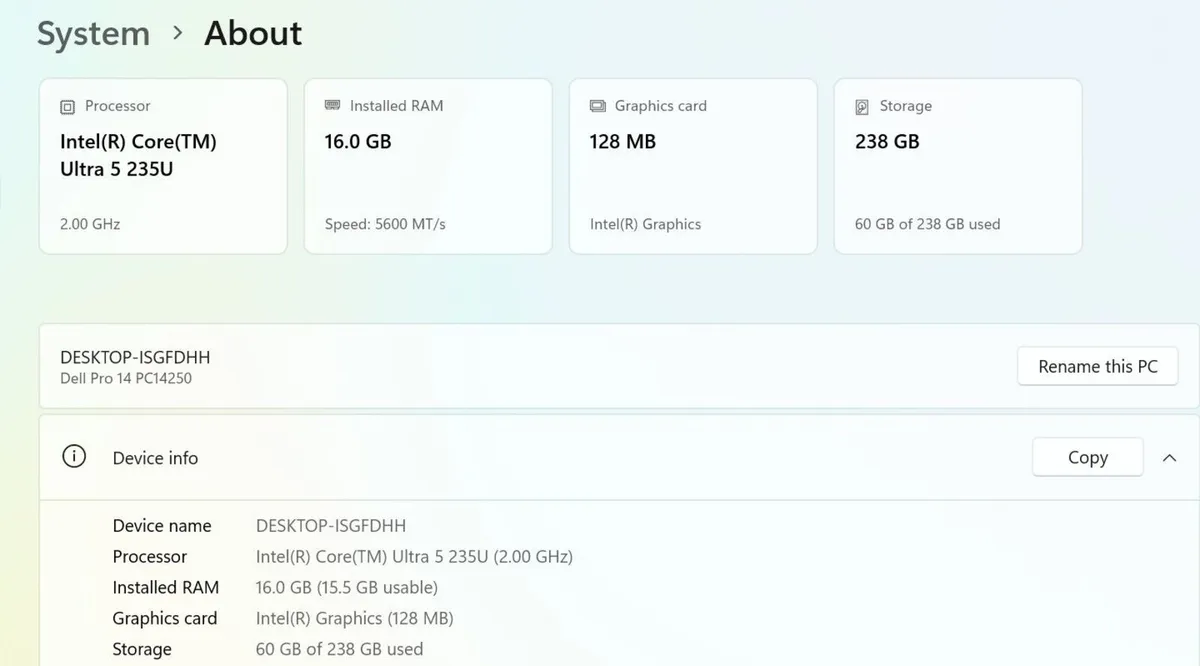Collapse the Device info section chevron
The width and height of the screenshot is (1200, 666).
(x=1169, y=458)
